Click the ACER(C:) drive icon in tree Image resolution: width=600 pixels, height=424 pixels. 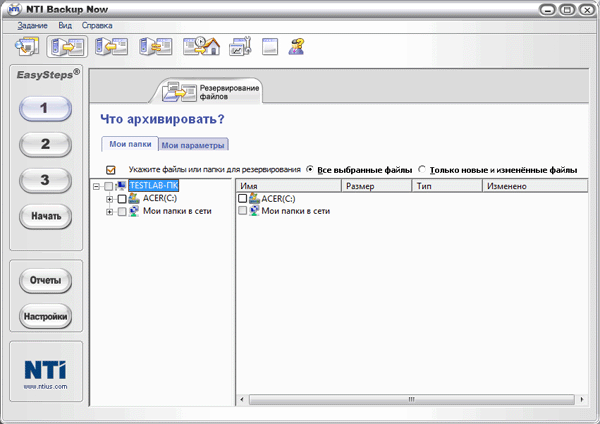click(x=134, y=198)
